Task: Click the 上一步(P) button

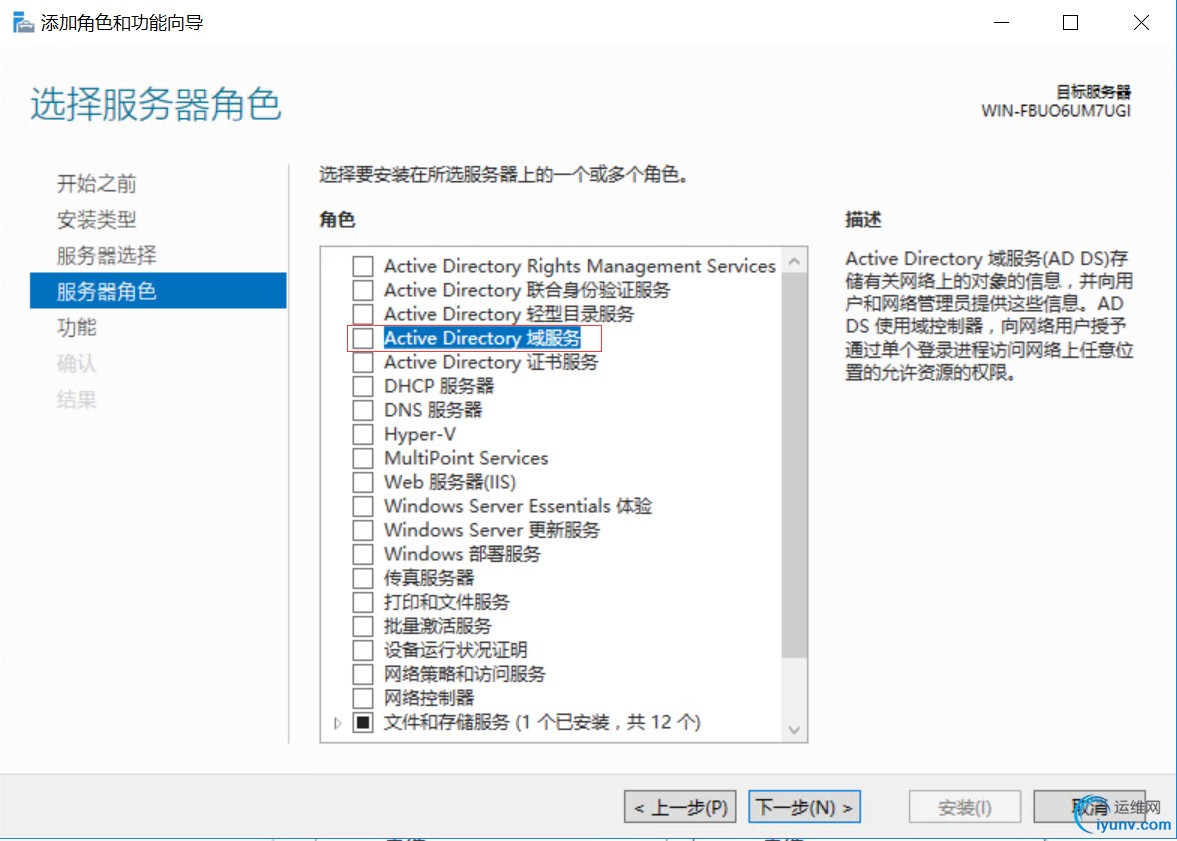Action: [x=680, y=807]
